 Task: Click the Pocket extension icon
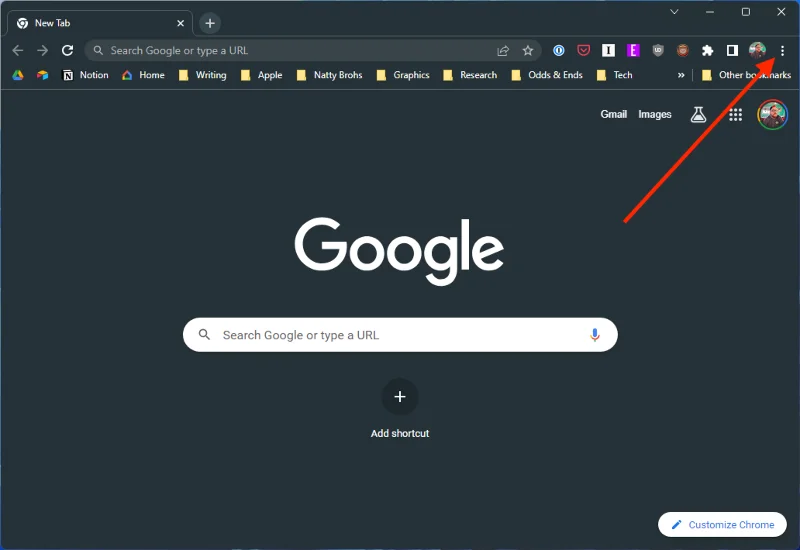(584, 50)
